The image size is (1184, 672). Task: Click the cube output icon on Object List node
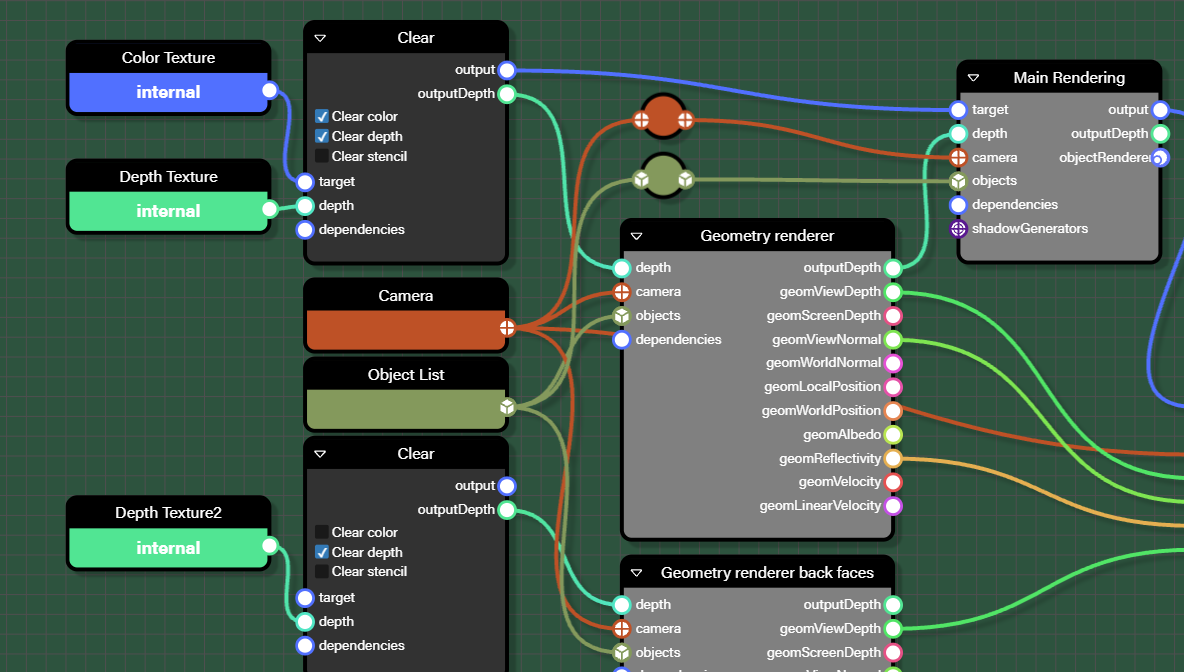[x=507, y=407]
